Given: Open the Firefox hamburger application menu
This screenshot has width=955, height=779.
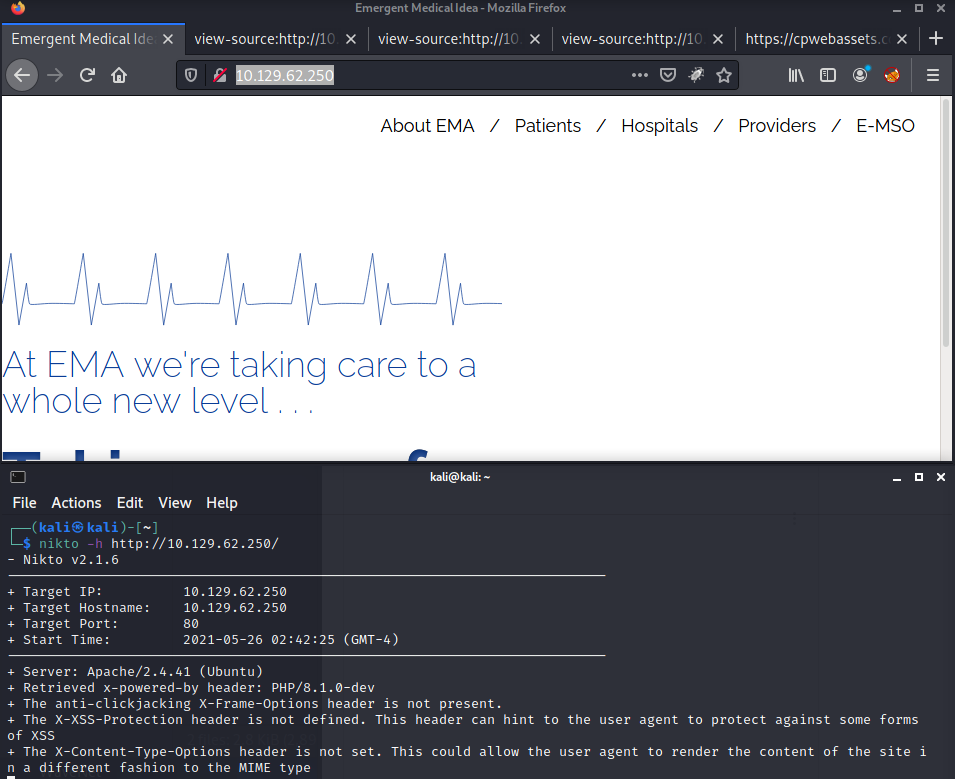Looking at the screenshot, I should point(933,75).
